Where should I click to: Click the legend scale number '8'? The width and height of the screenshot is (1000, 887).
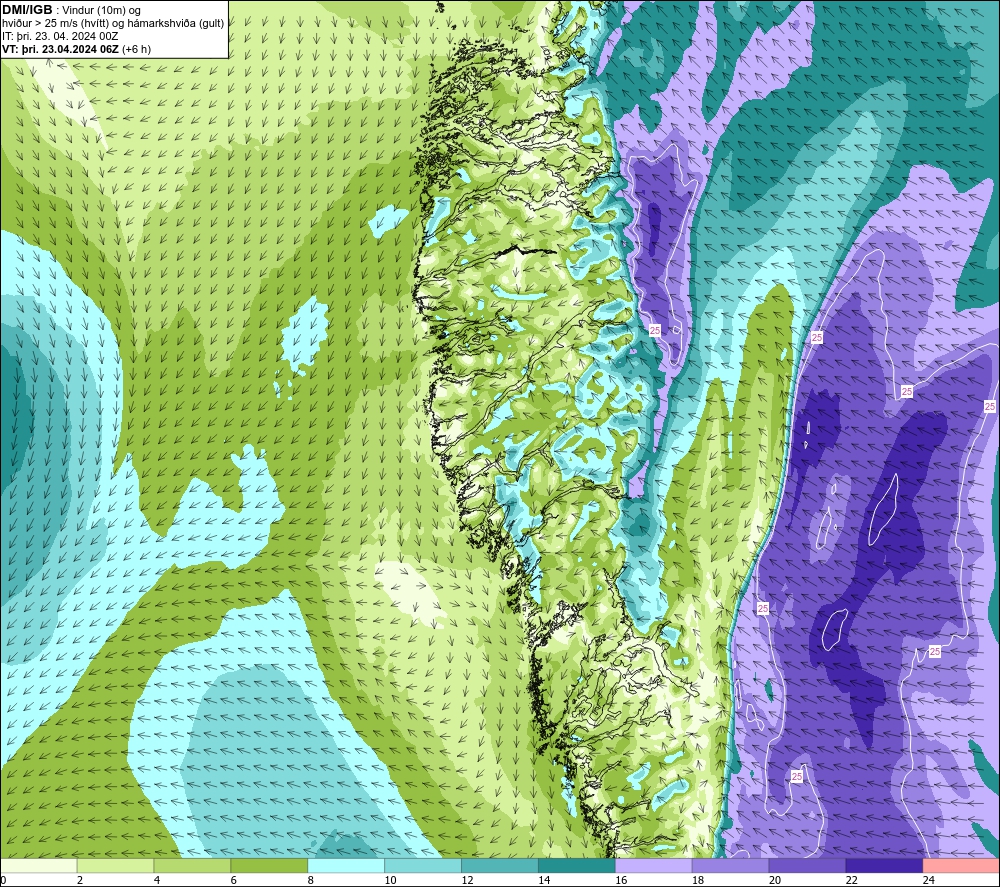[x=311, y=880]
